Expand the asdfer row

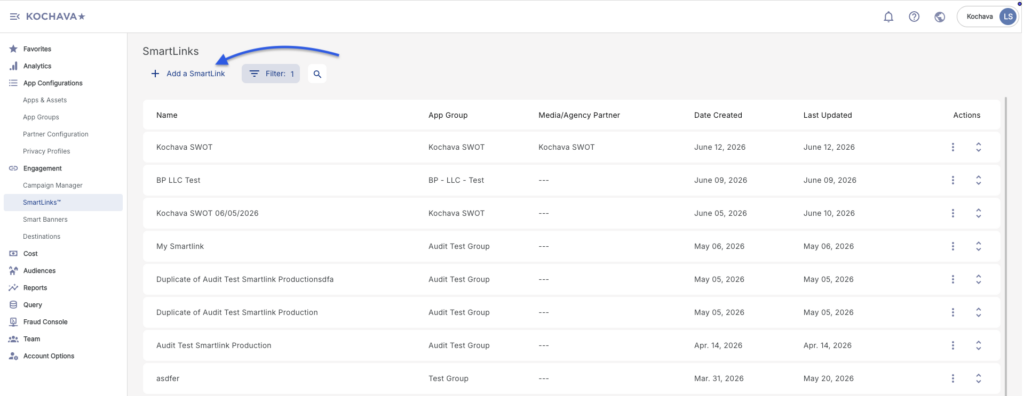tap(978, 378)
